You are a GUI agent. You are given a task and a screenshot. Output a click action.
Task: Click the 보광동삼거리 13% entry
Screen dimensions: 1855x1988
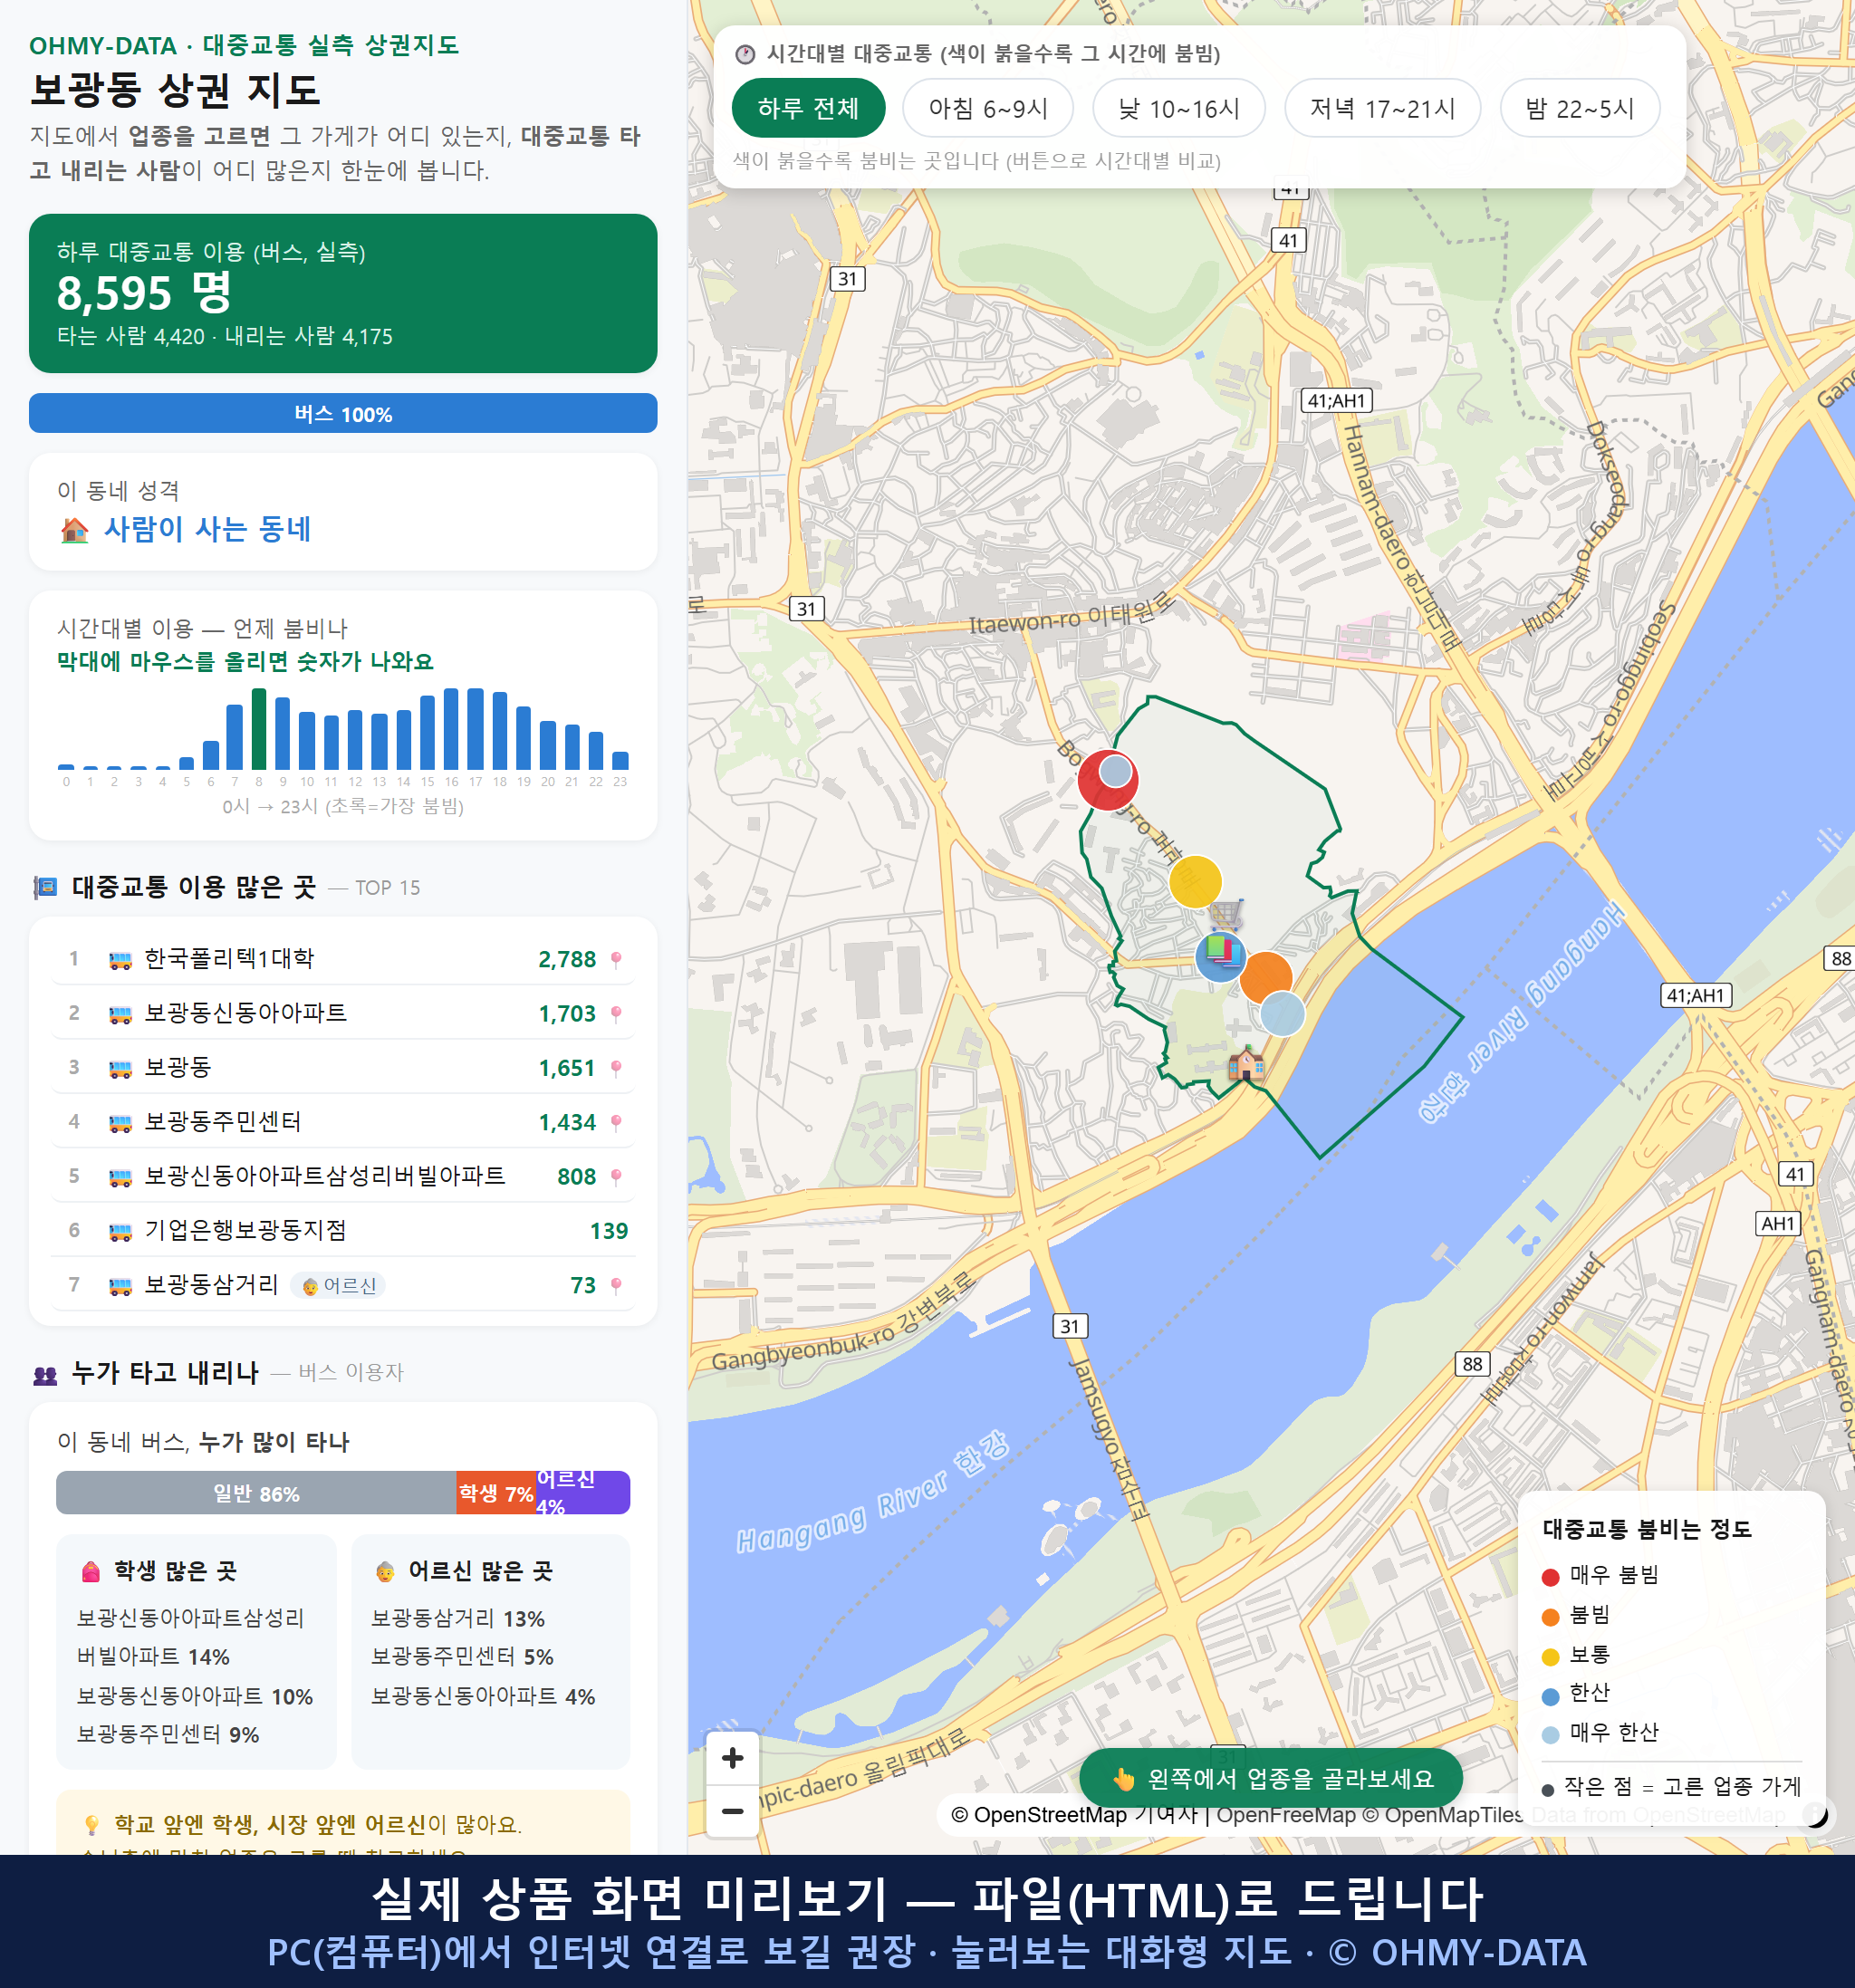[458, 1619]
